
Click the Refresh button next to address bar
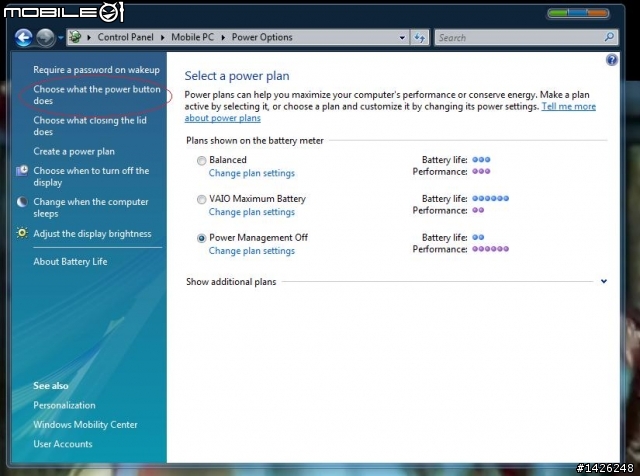pos(420,38)
